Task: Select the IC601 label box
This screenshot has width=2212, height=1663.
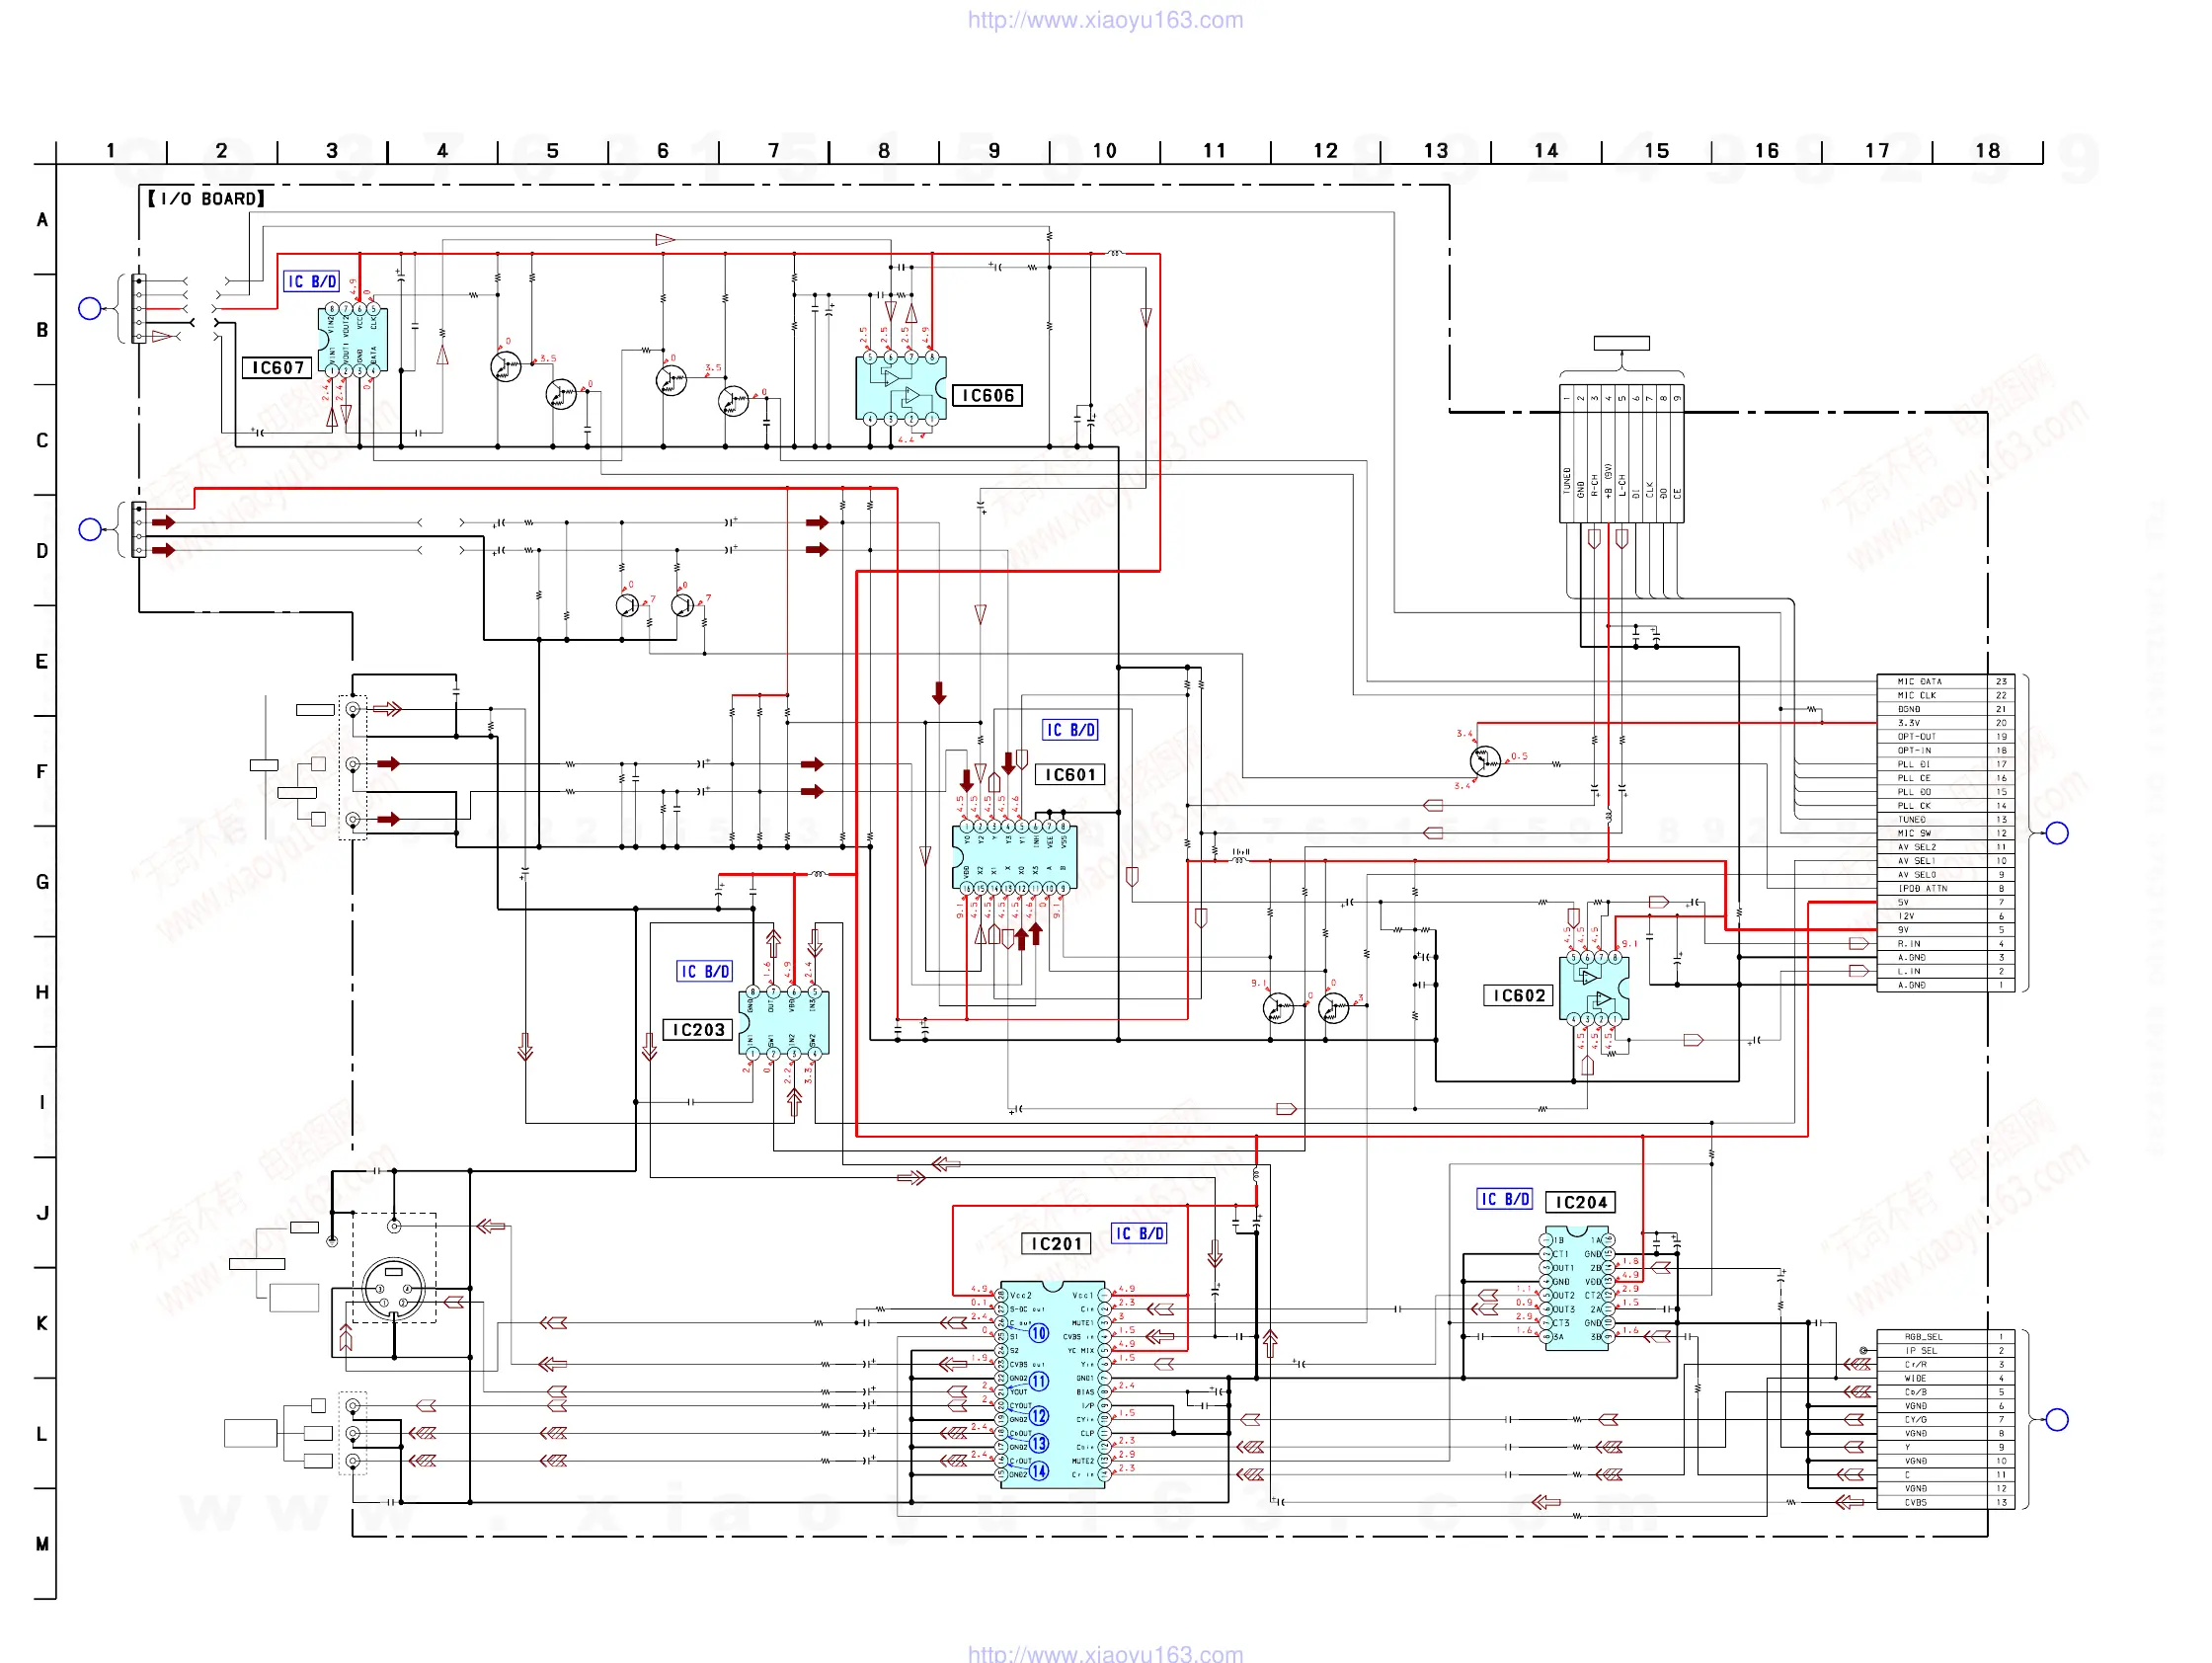Action: pyautogui.click(x=1070, y=775)
